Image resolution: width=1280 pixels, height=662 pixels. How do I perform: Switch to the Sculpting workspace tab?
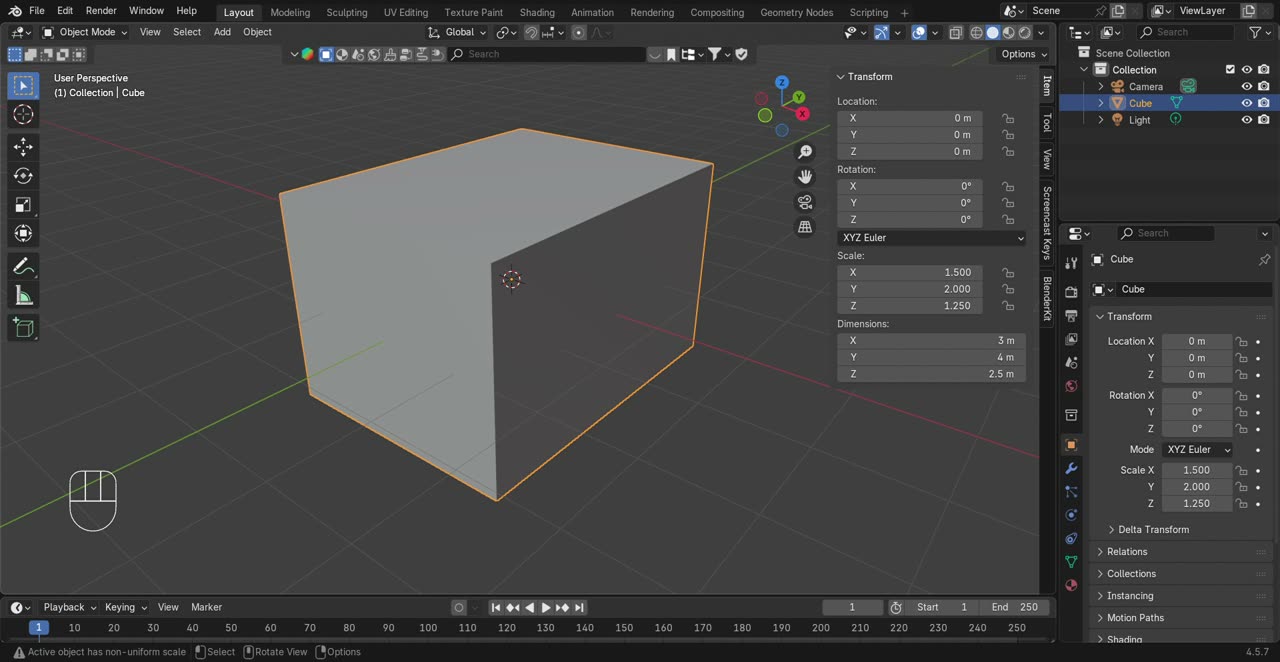pos(347,12)
